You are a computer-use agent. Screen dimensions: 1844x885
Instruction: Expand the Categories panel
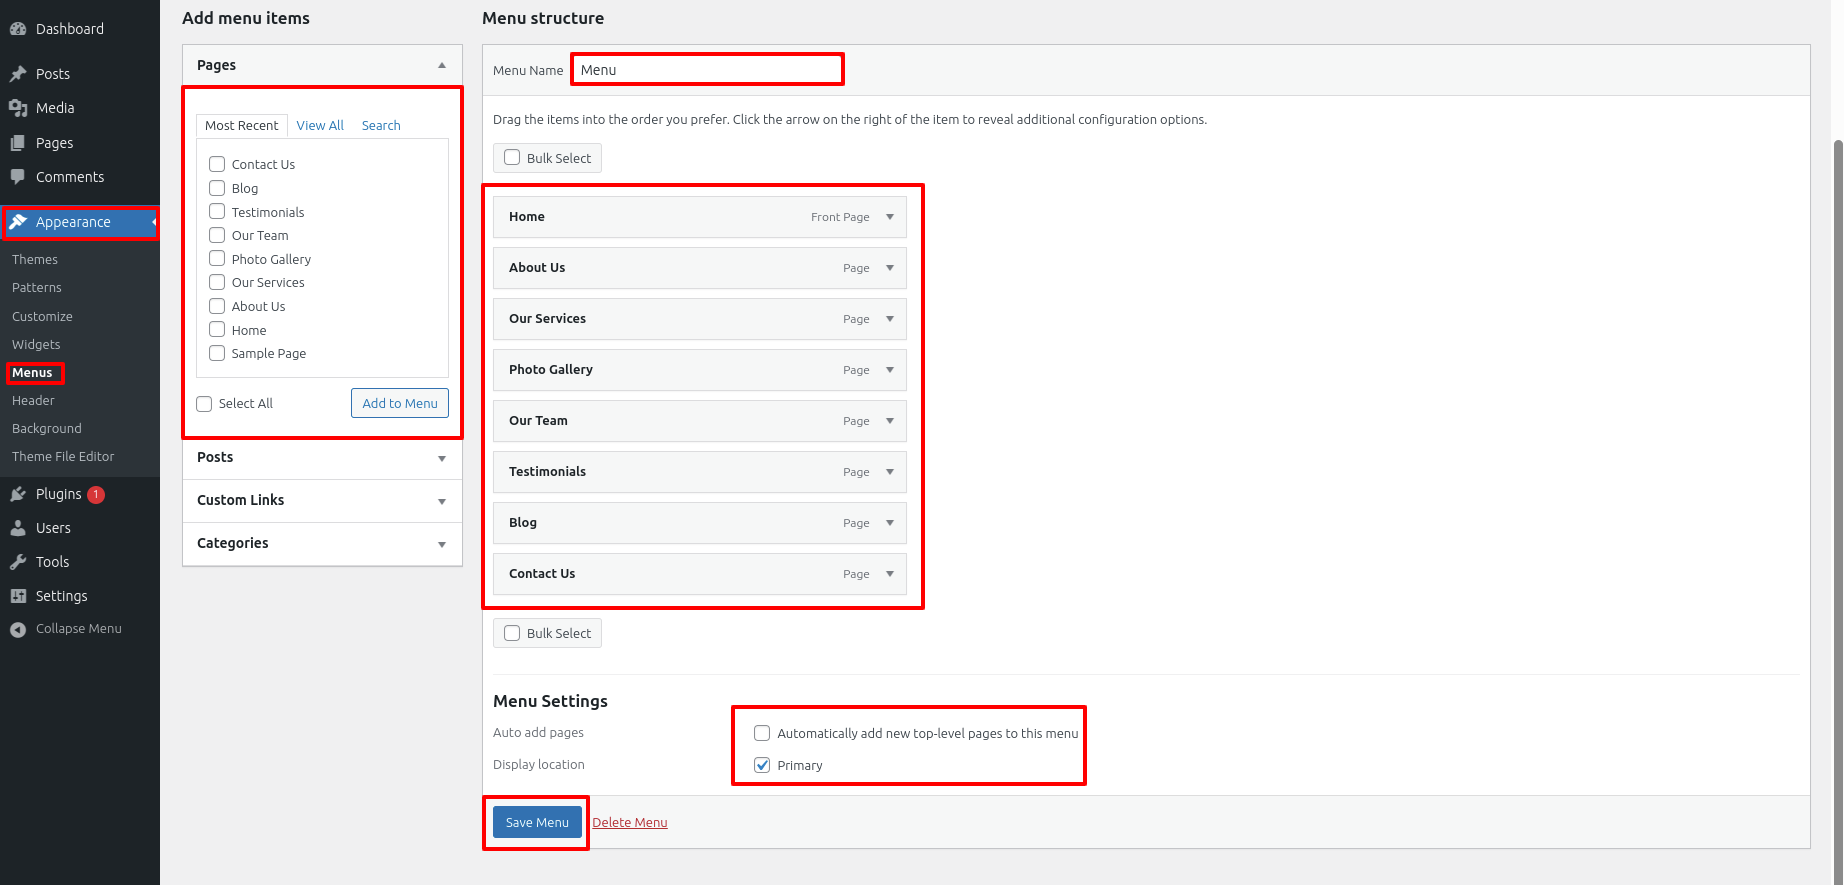click(x=441, y=544)
